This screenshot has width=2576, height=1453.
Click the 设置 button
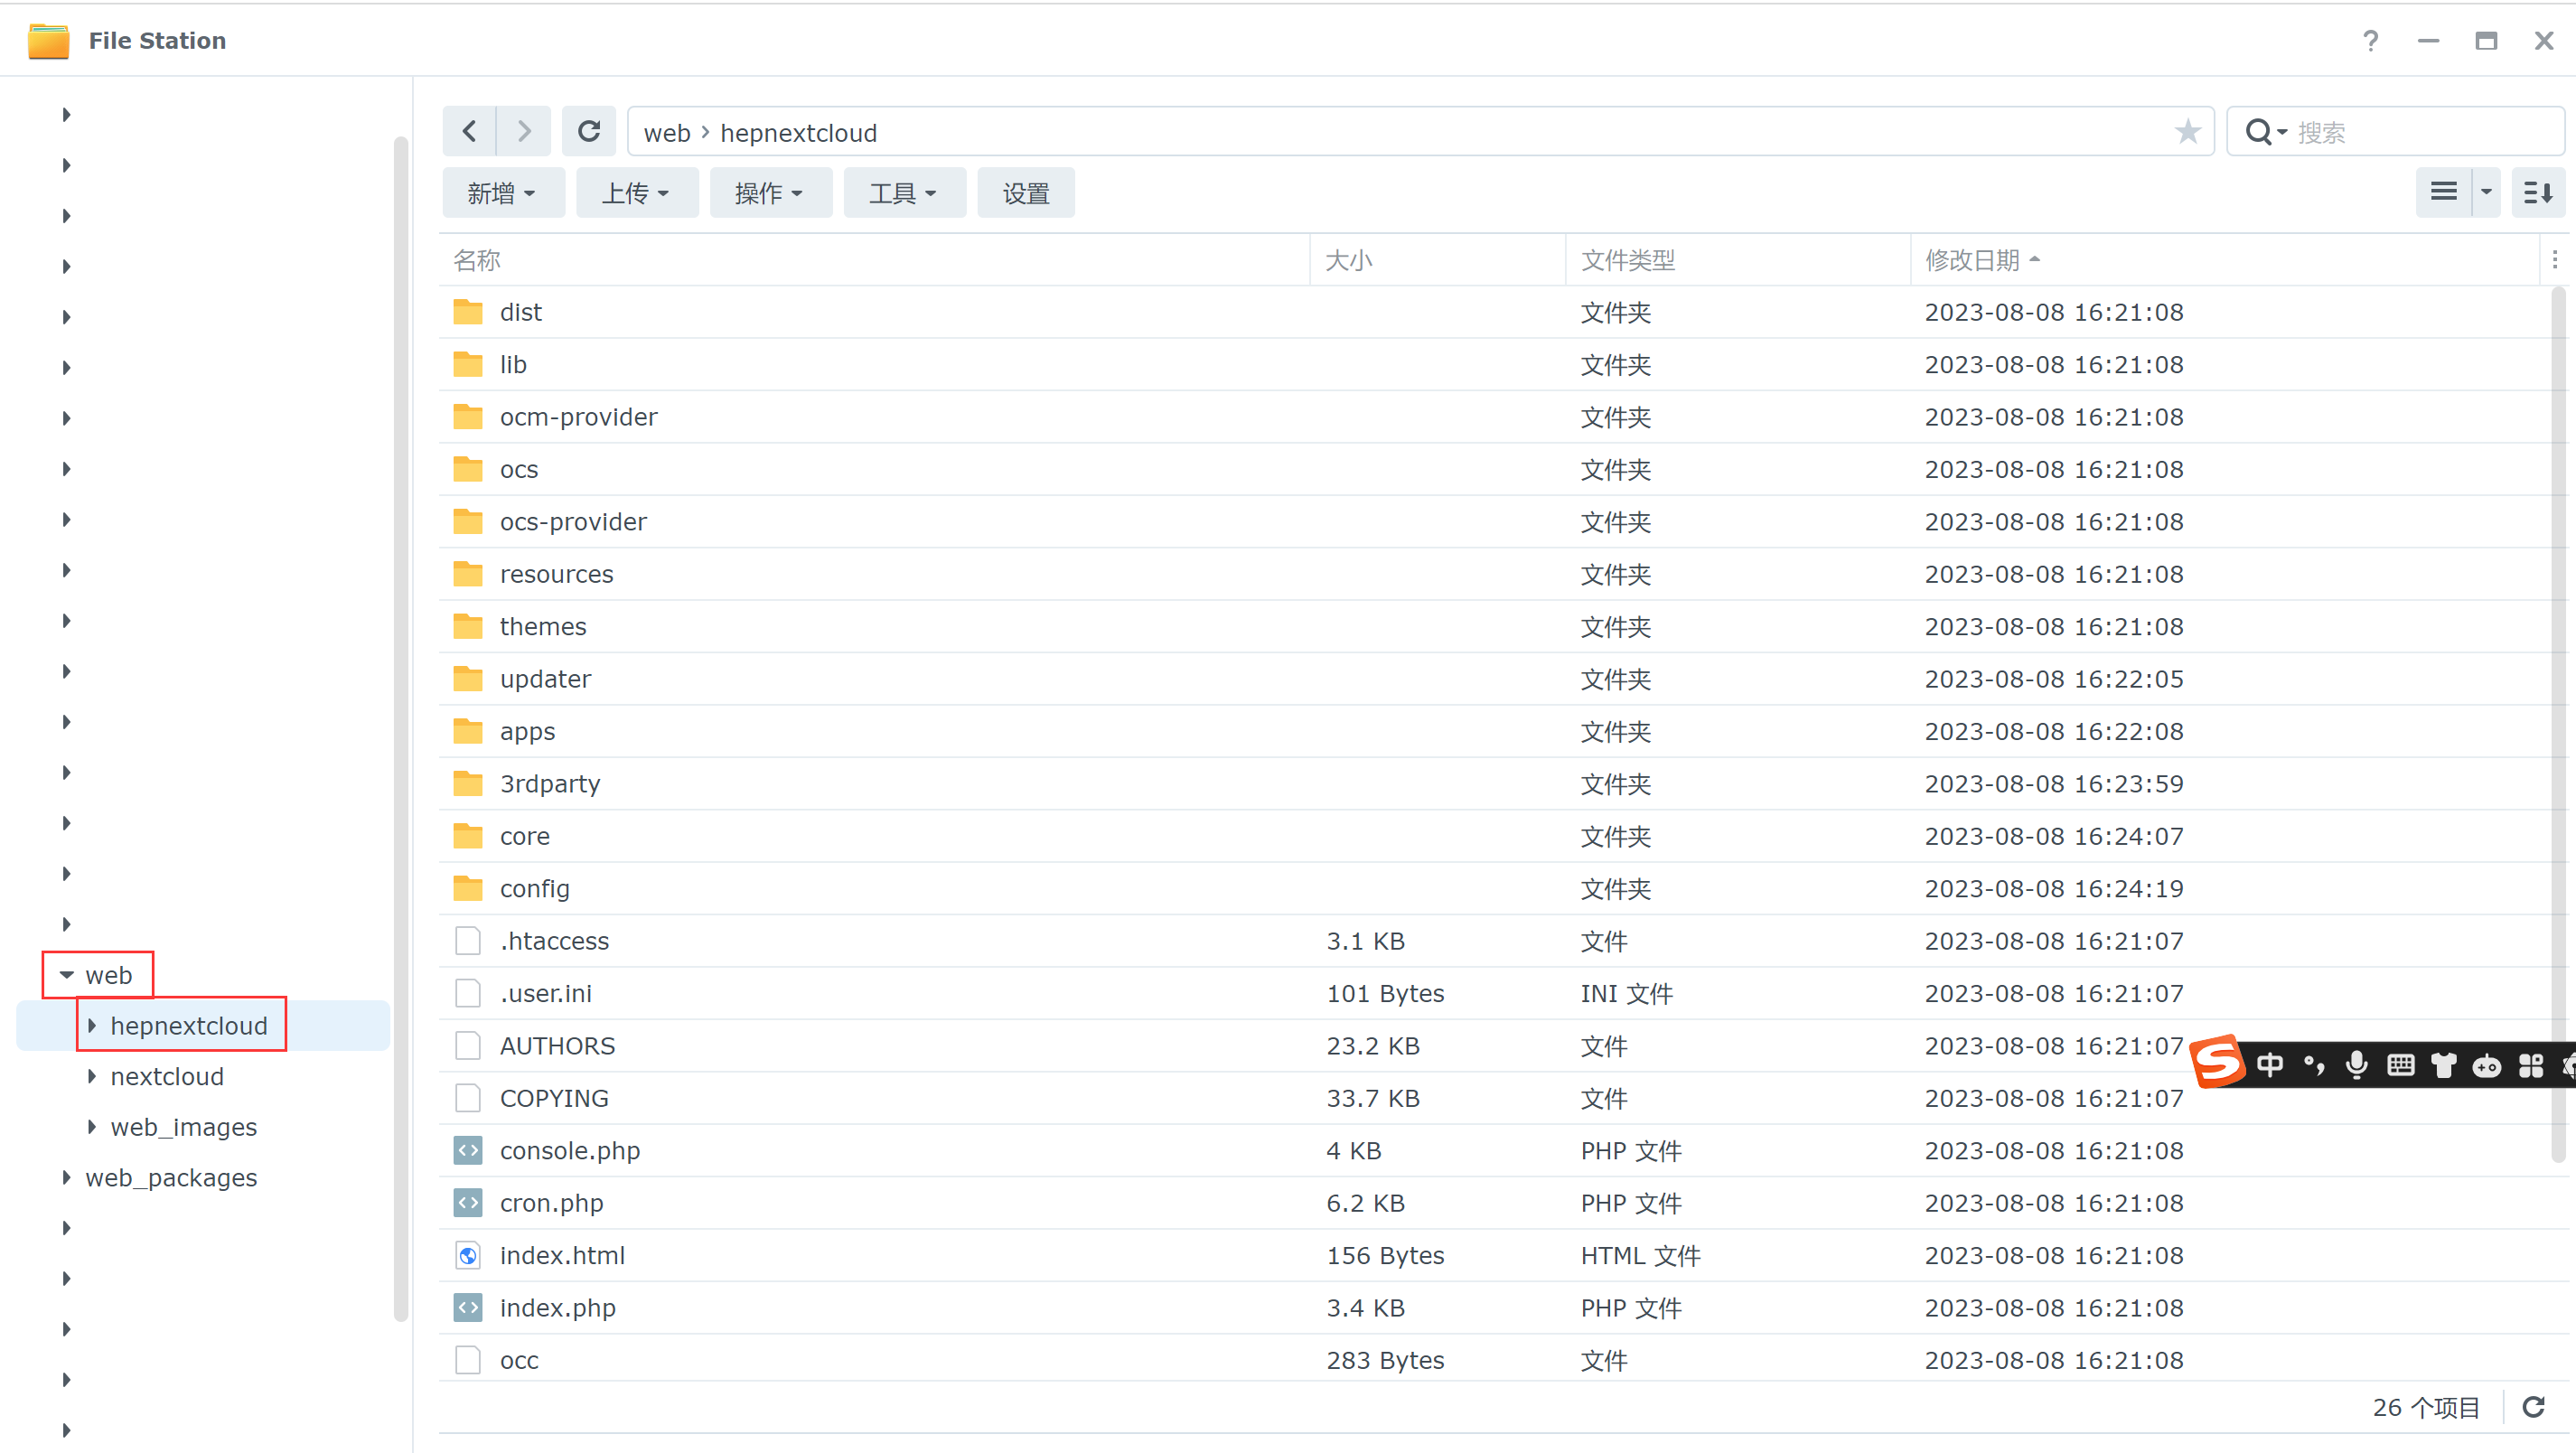(x=1025, y=193)
